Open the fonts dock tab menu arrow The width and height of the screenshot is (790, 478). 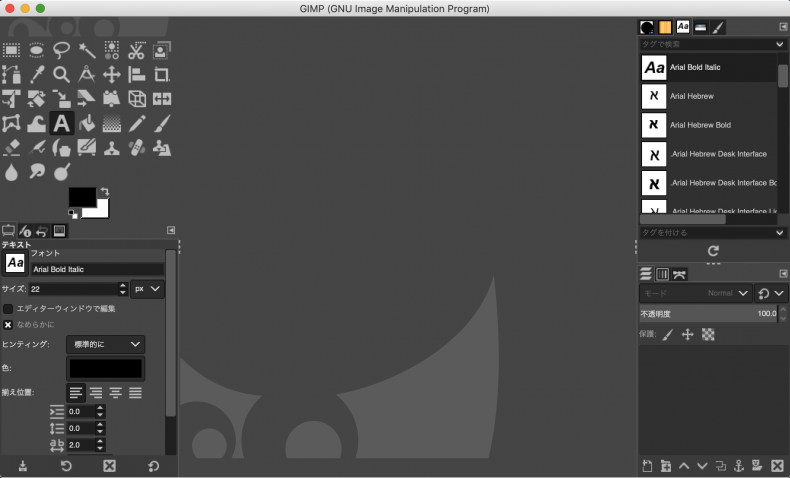(x=783, y=27)
